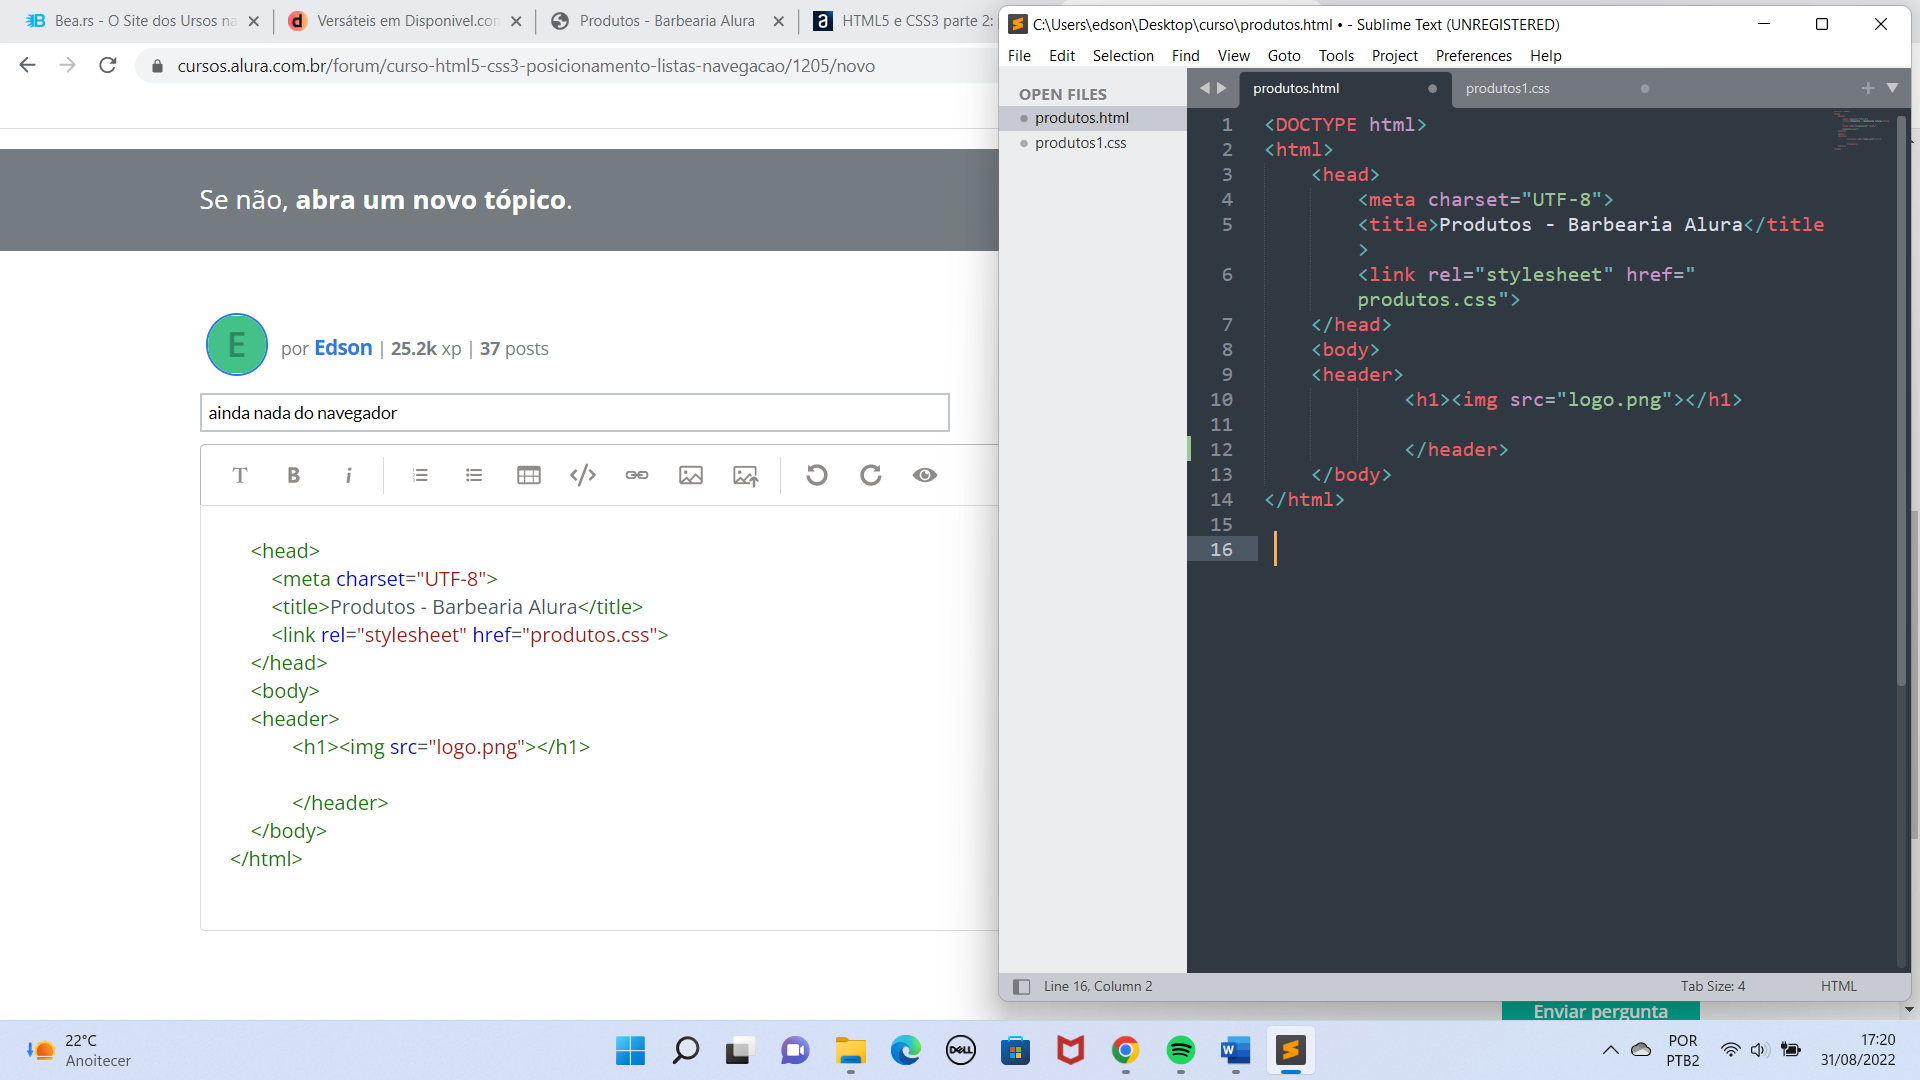Open Google Chrome from taskbar
This screenshot has width=1920, height=1080.
1126,1051
